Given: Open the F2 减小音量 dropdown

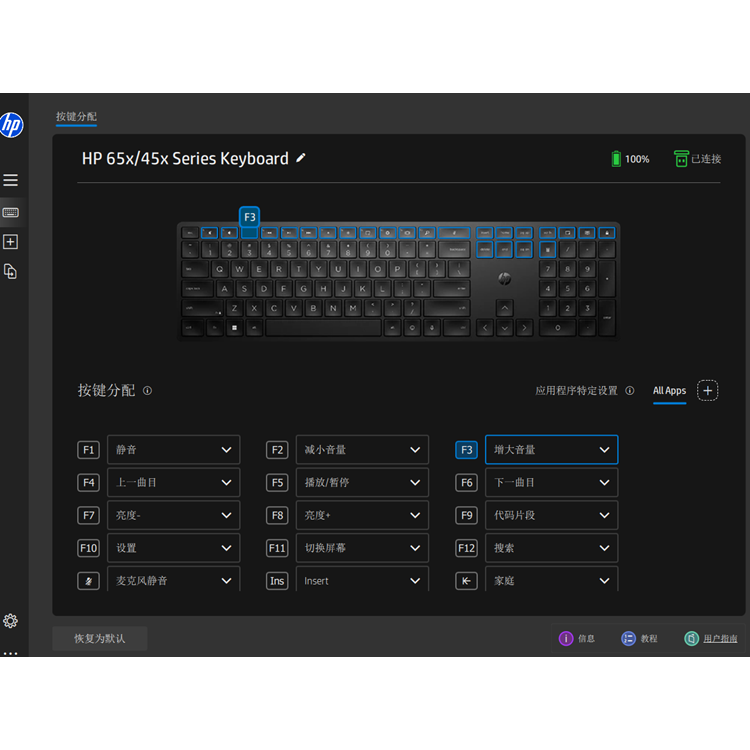Looking at the screenshot, I should coord(362,450).
